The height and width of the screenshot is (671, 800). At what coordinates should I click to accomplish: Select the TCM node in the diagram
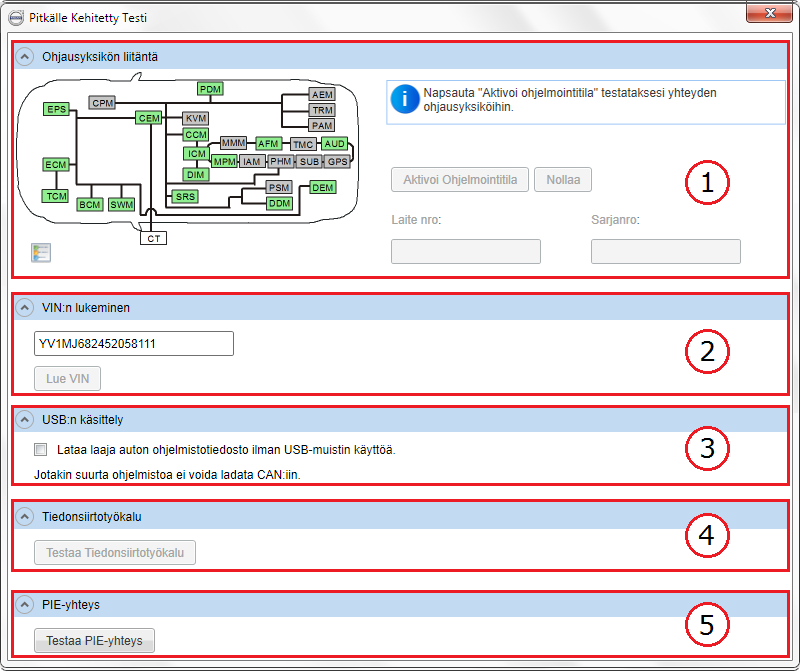click(56, 196)
